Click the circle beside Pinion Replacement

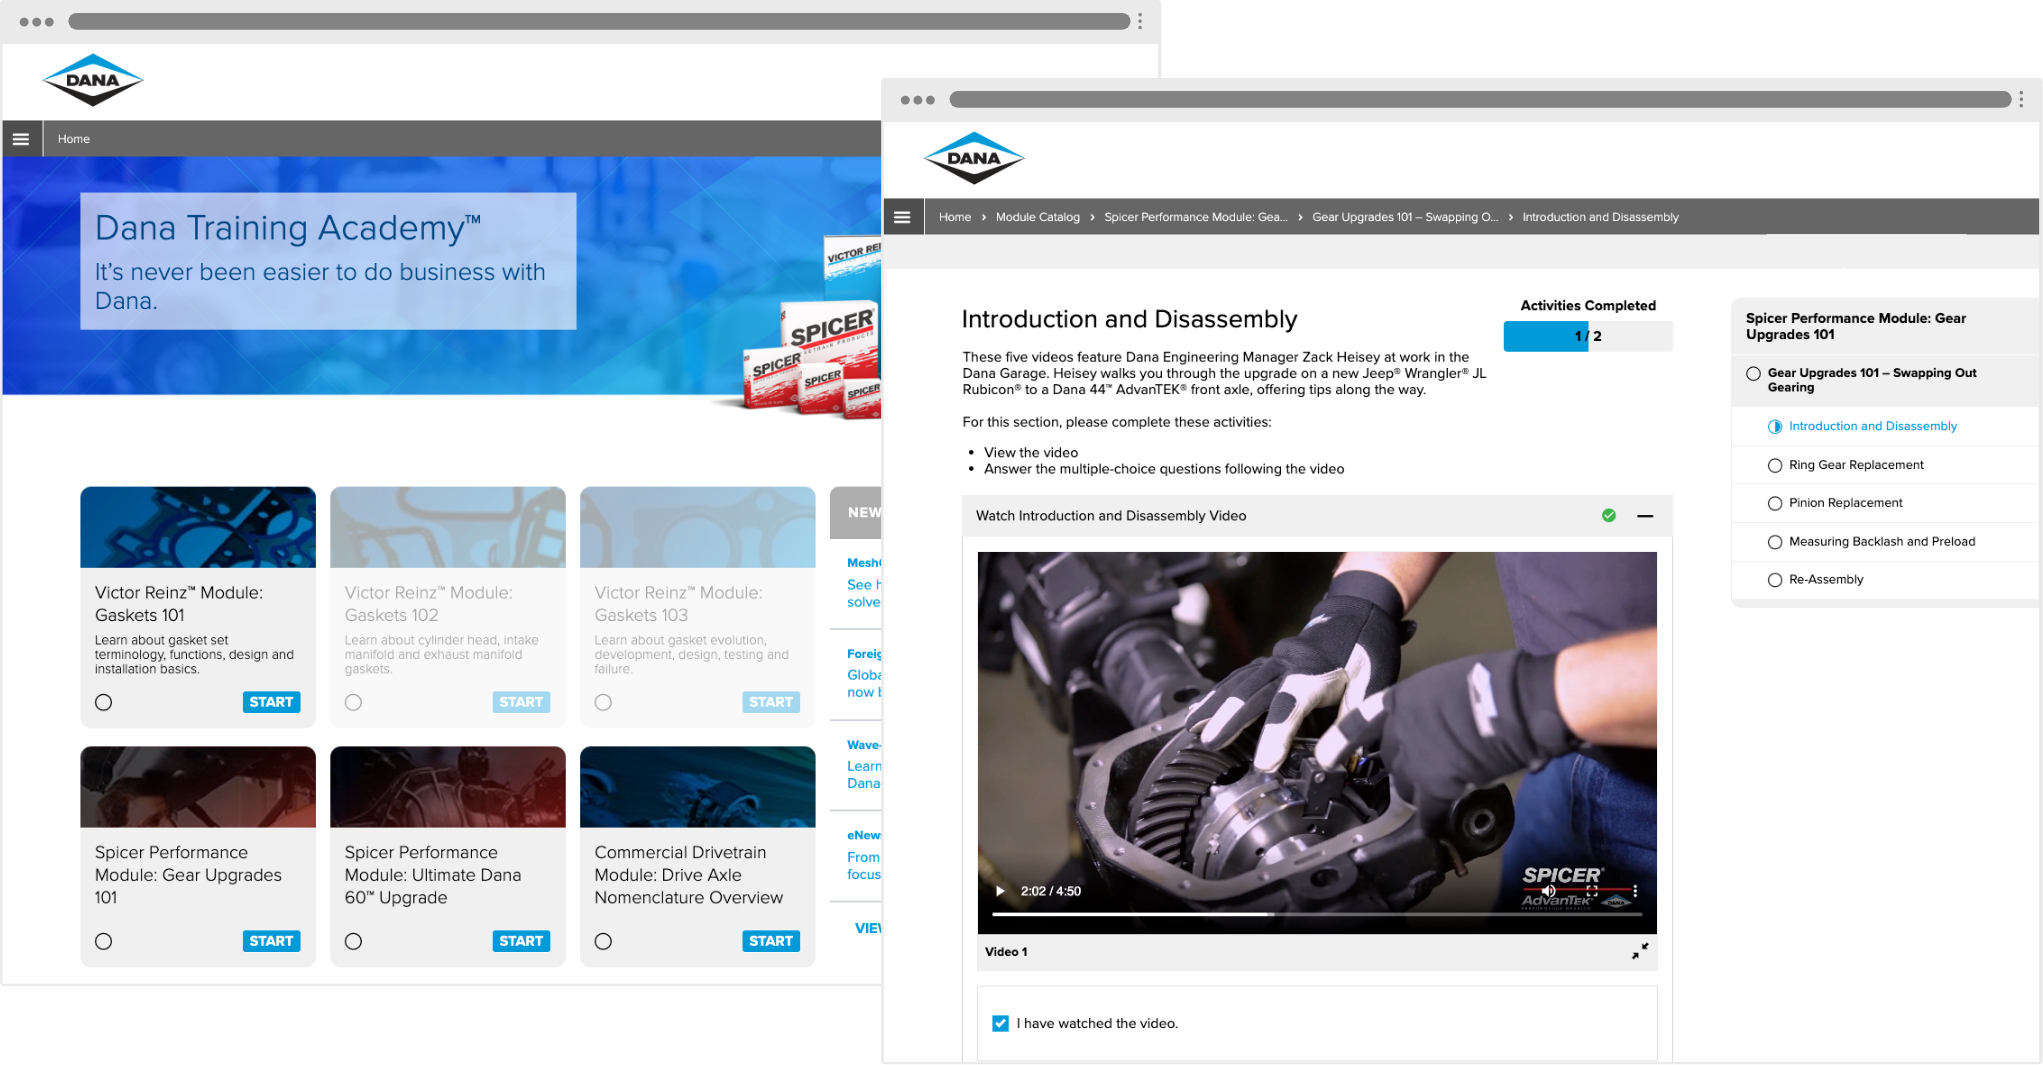pos(1775,504)
